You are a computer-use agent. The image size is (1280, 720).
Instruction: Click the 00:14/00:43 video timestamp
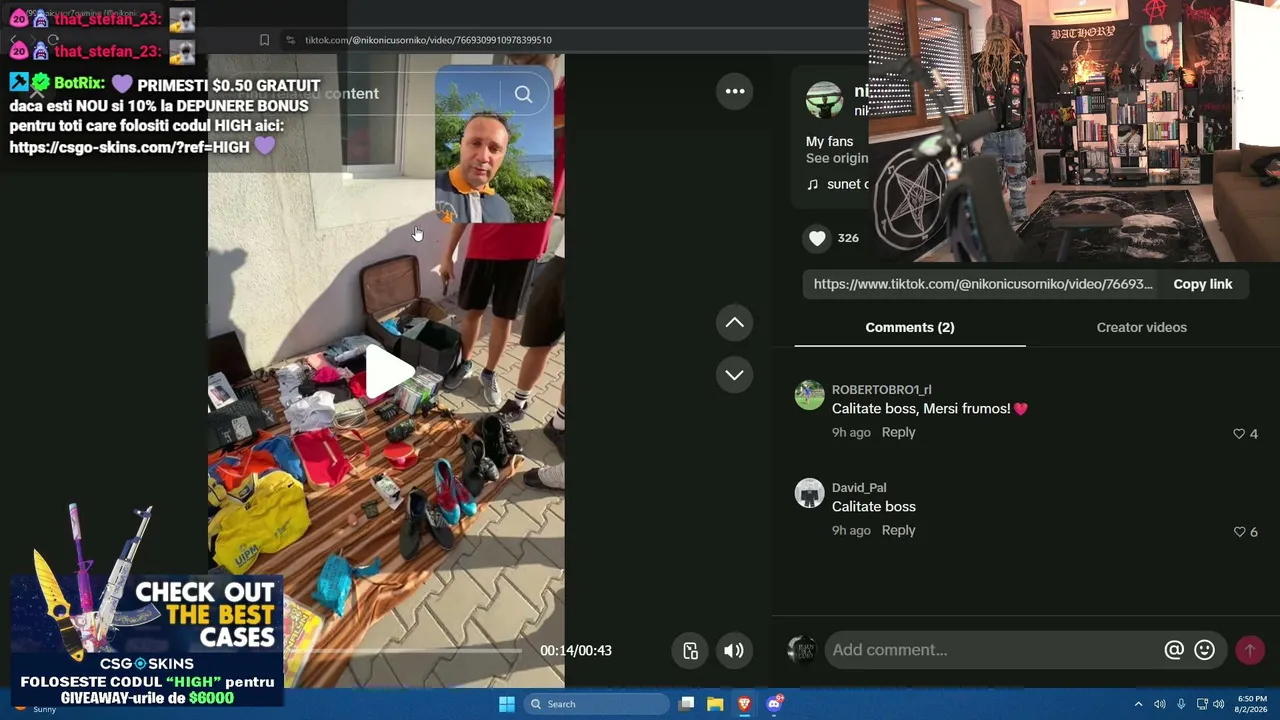pyautogui.click(x=576, y=650)
